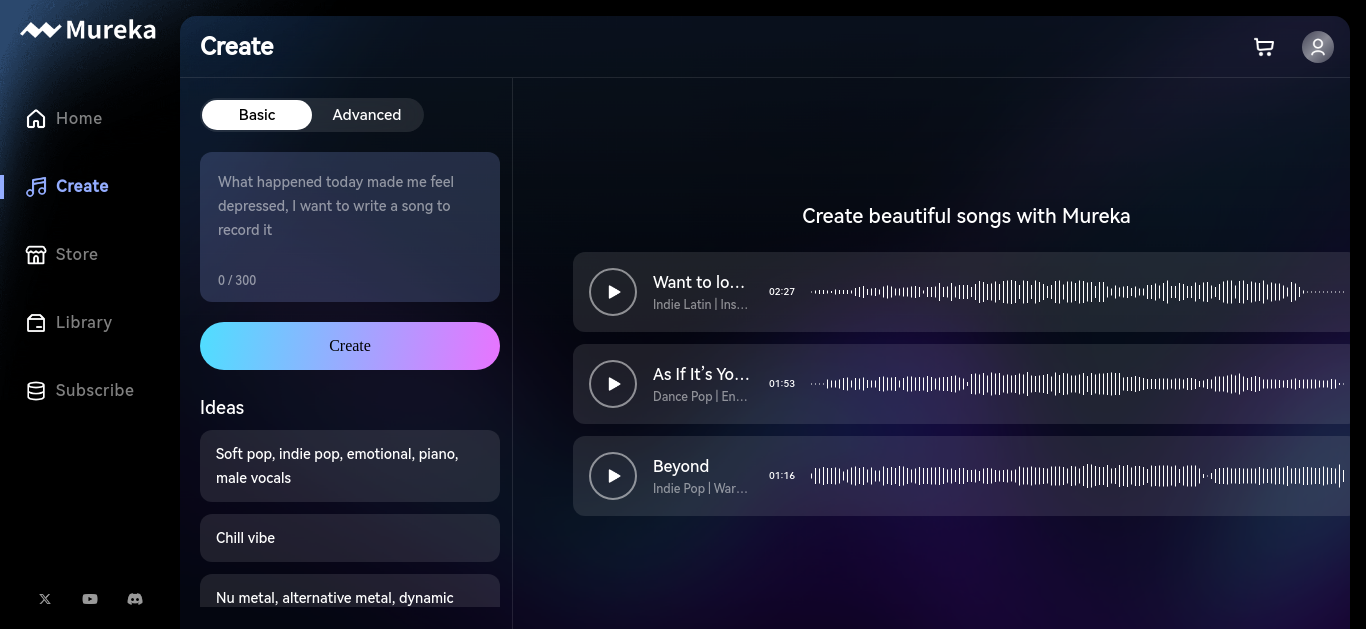Click the Mureka logo
Viewport: 1366px width, 629px height.
click(88, 30)
